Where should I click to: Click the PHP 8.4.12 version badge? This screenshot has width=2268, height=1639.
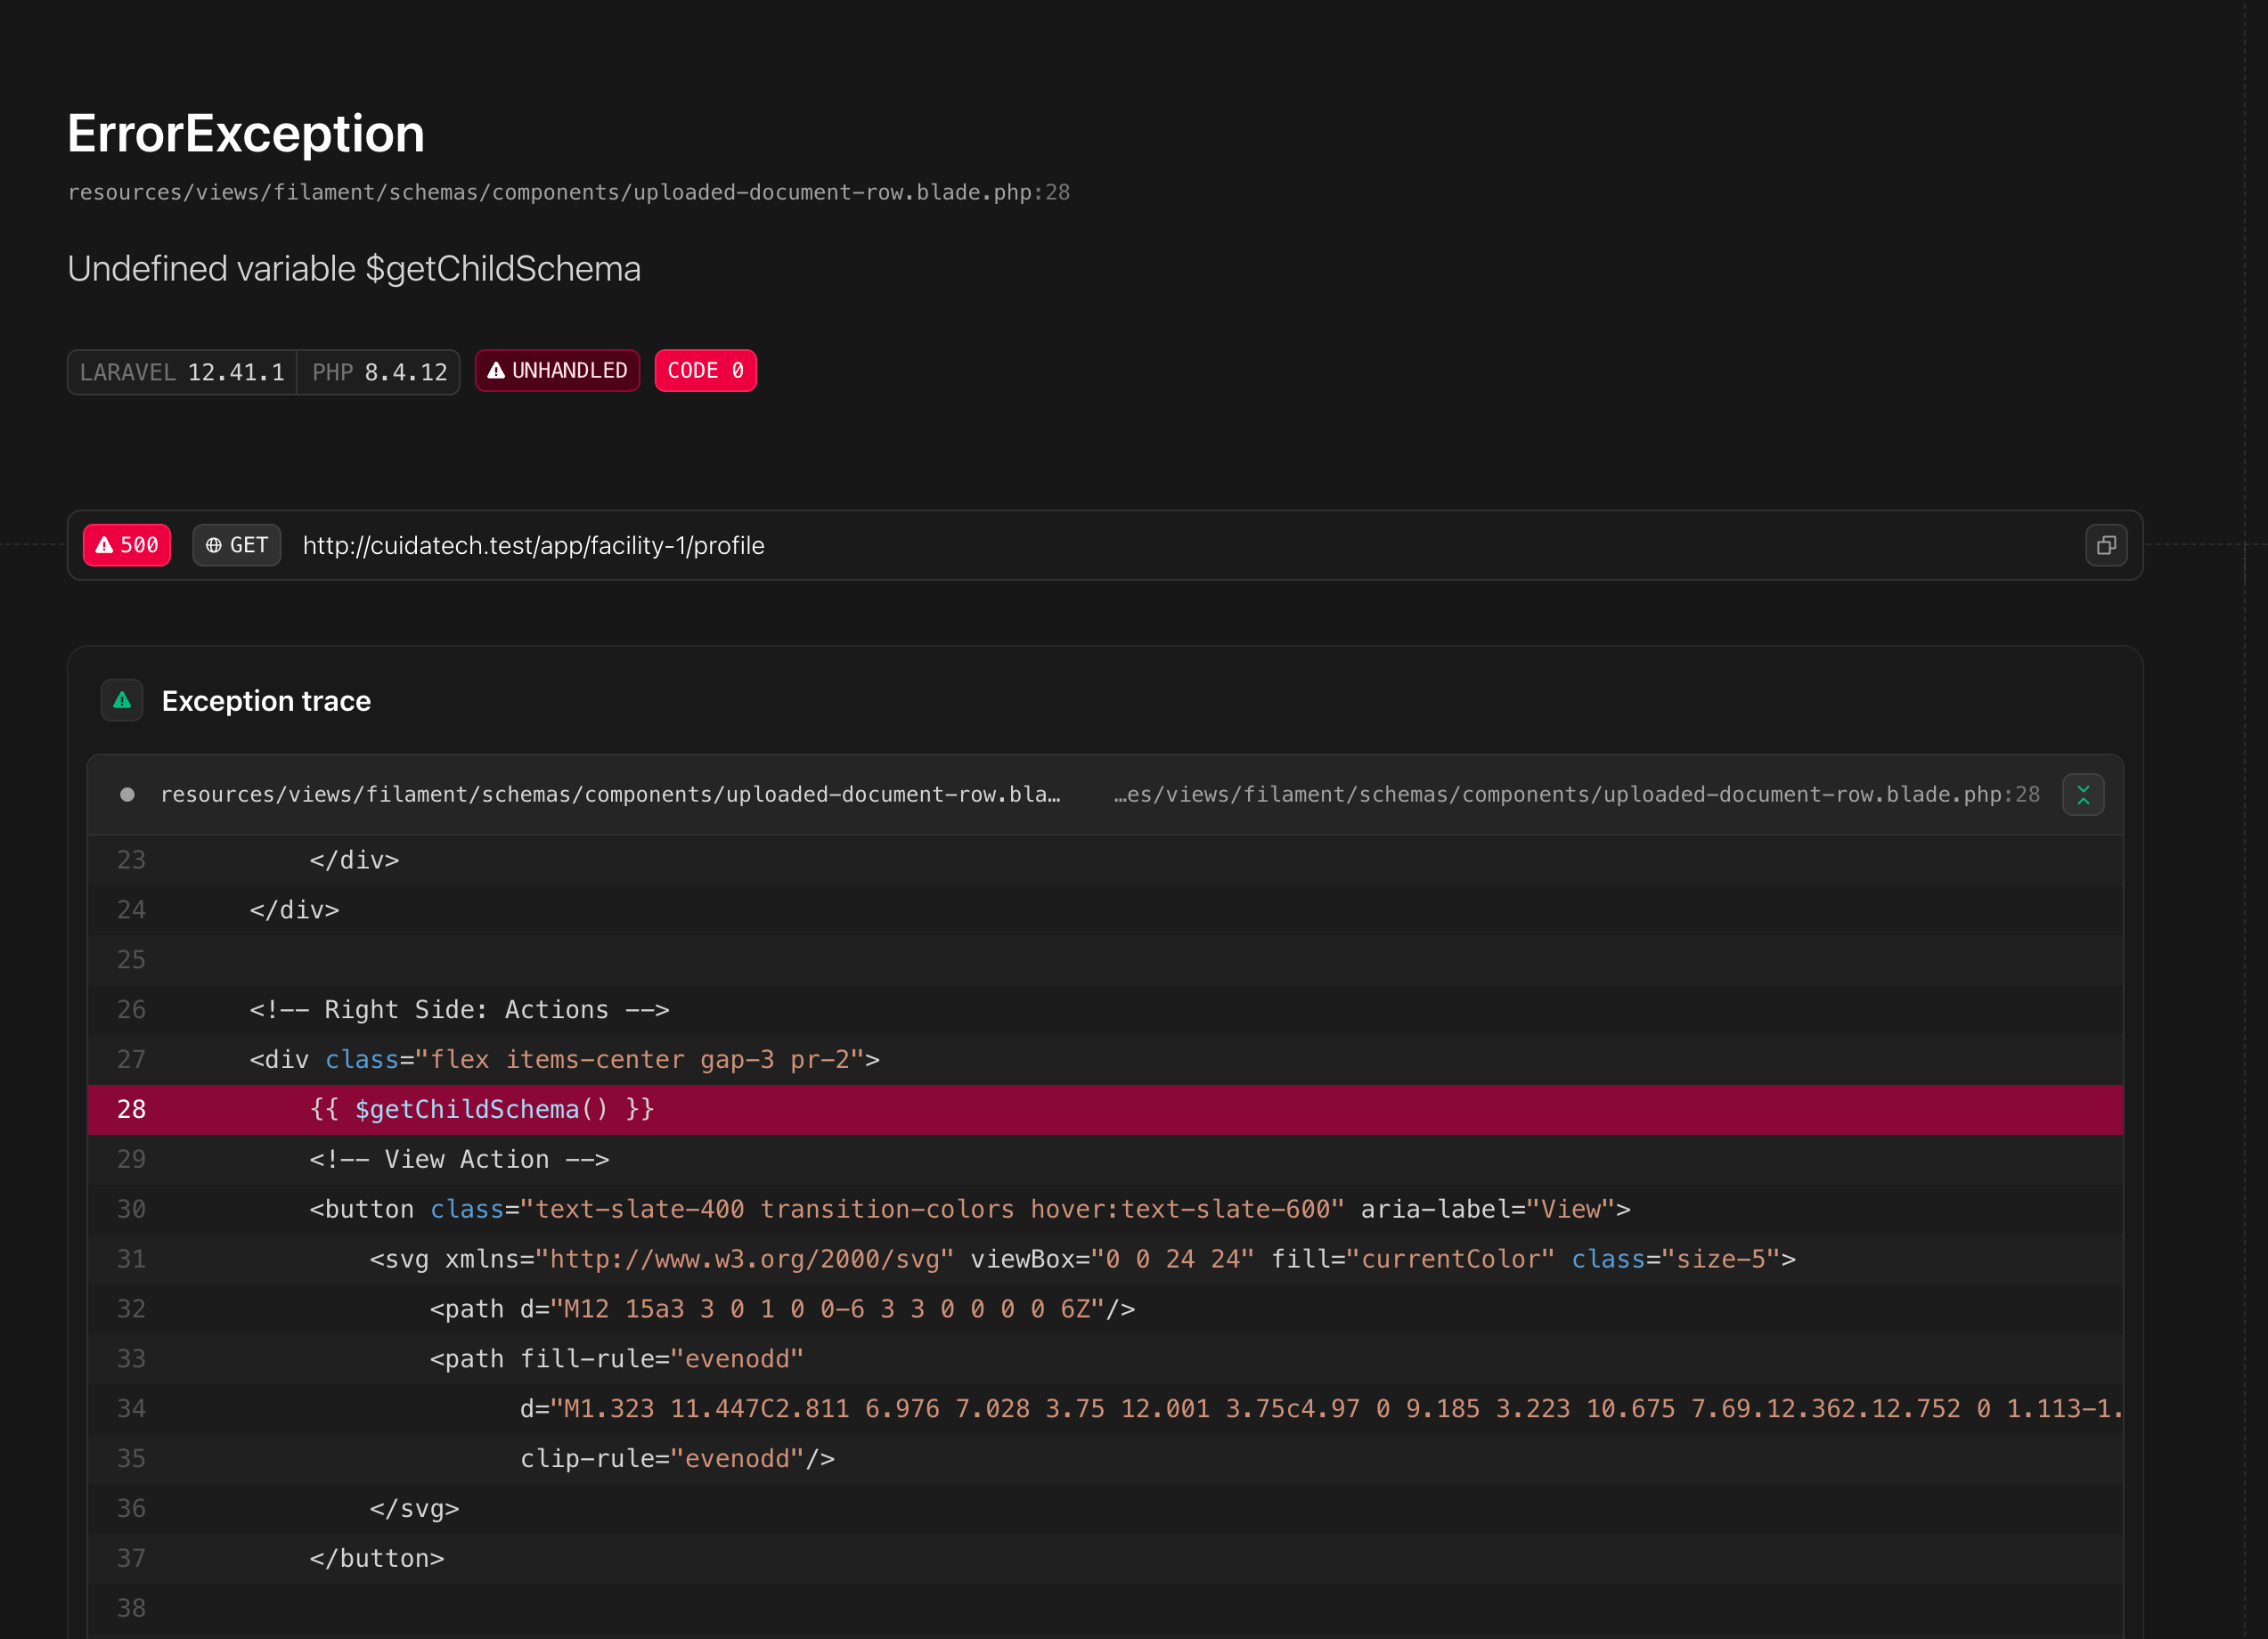click(x=379, y=372)
